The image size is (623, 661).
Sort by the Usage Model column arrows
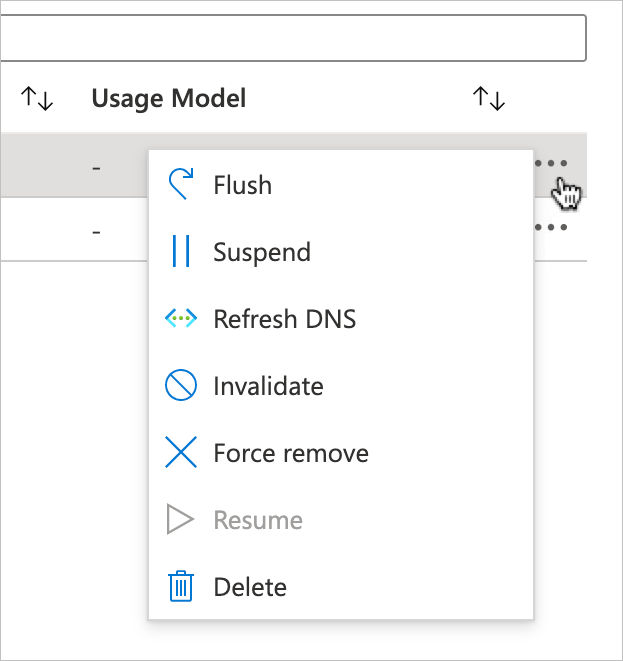point(488,98)
